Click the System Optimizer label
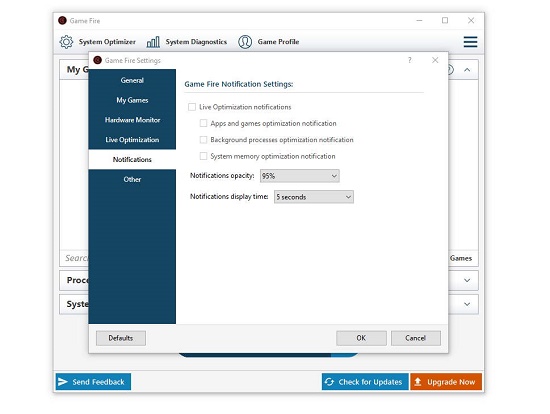Image resolution: width=550 pixels, height=414 pixels. point(107,42)
